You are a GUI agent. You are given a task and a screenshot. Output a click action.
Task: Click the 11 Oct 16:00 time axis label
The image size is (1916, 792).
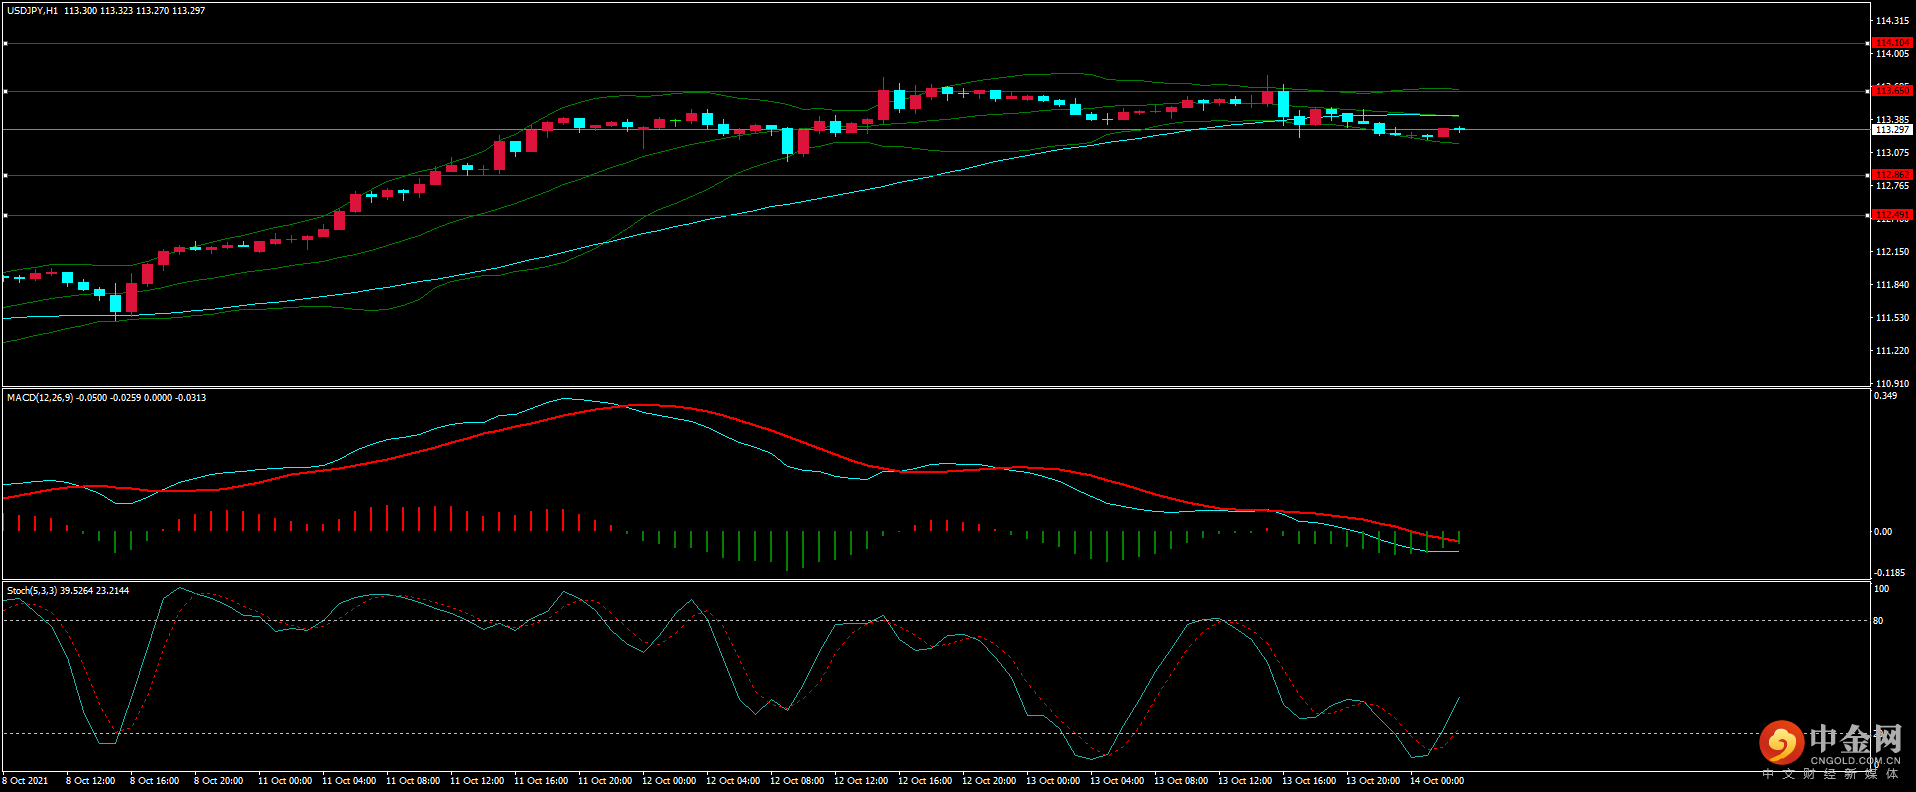(x=540, y=781)
